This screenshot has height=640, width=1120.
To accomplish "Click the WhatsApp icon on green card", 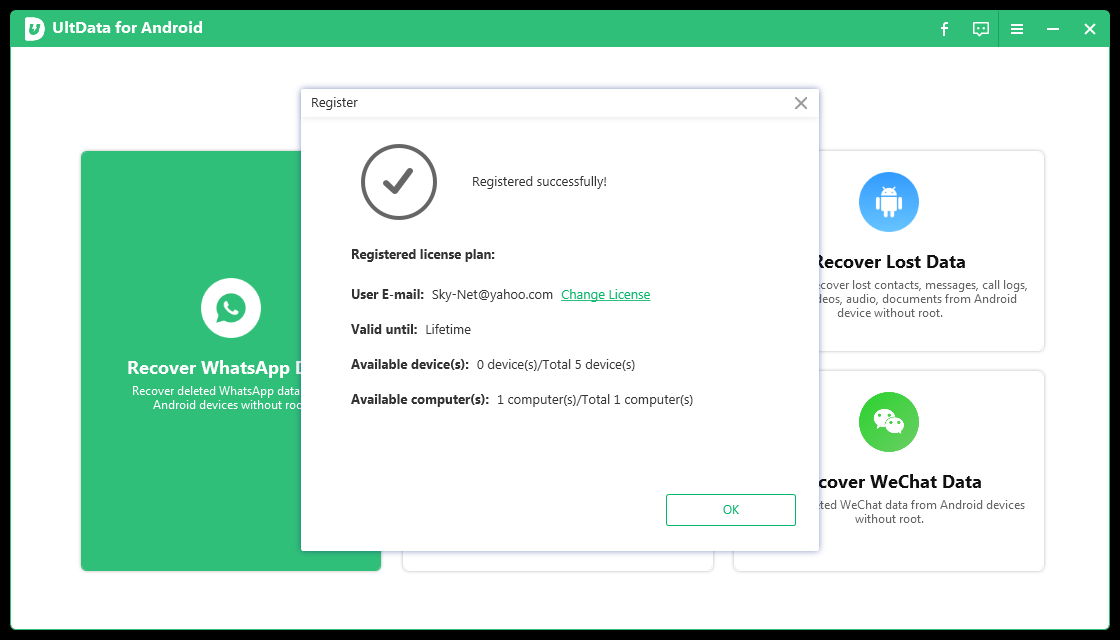I will click(231, 308).
